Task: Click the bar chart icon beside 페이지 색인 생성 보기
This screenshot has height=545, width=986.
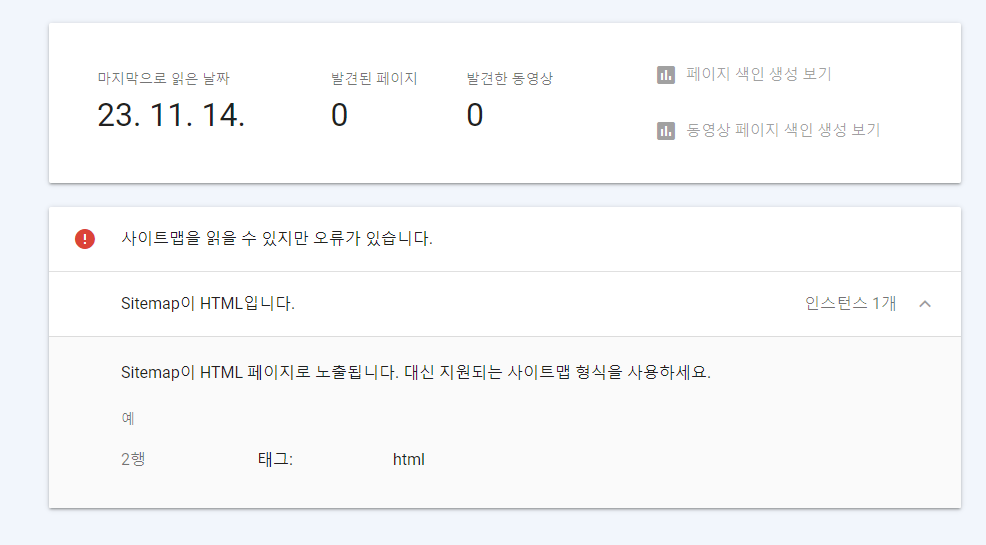Action: (x=666, y=75)
